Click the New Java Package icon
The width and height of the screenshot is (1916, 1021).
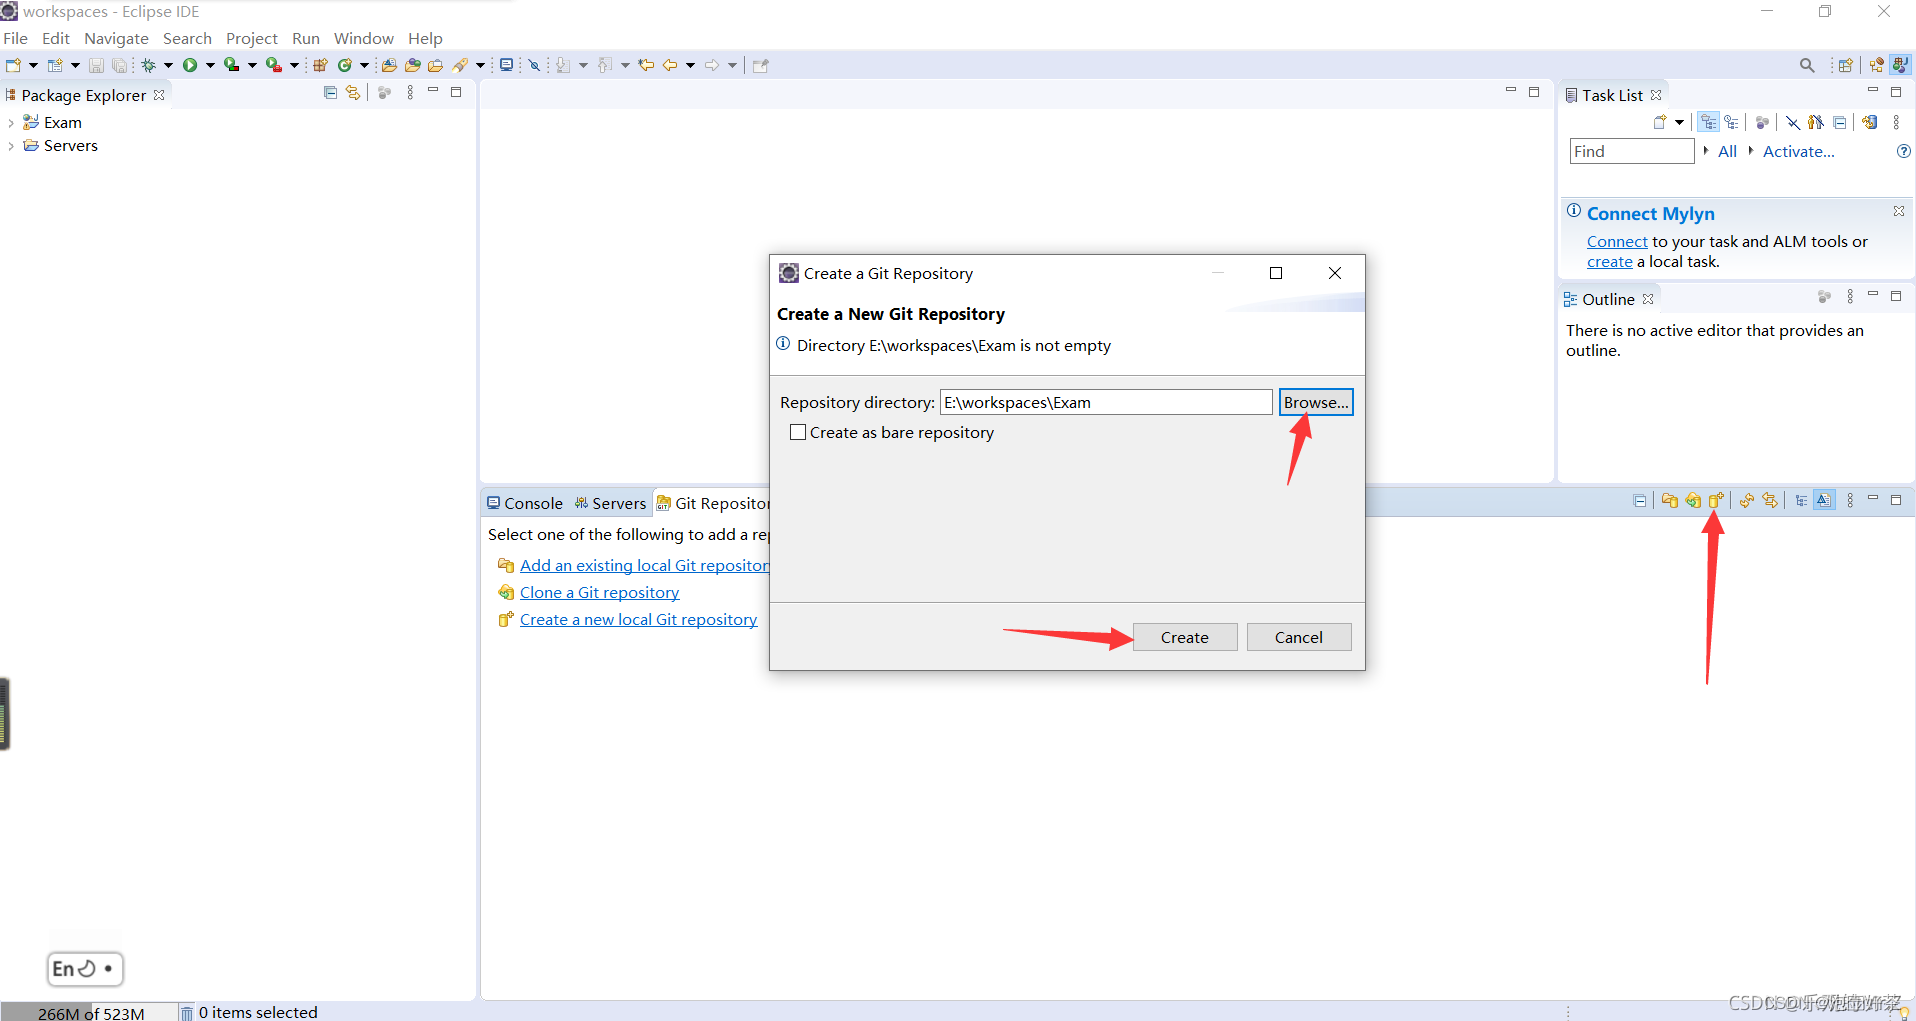(x=320, y=65)
